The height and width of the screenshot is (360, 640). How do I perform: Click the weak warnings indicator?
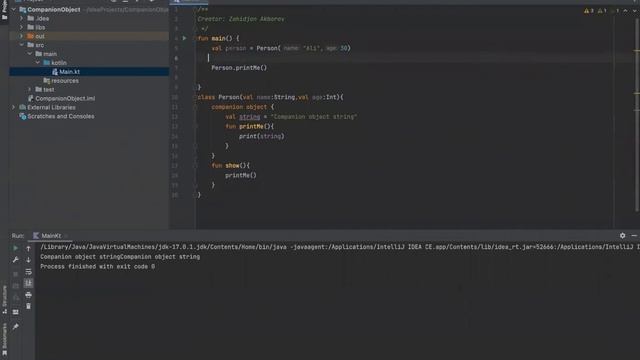point(602,11)
